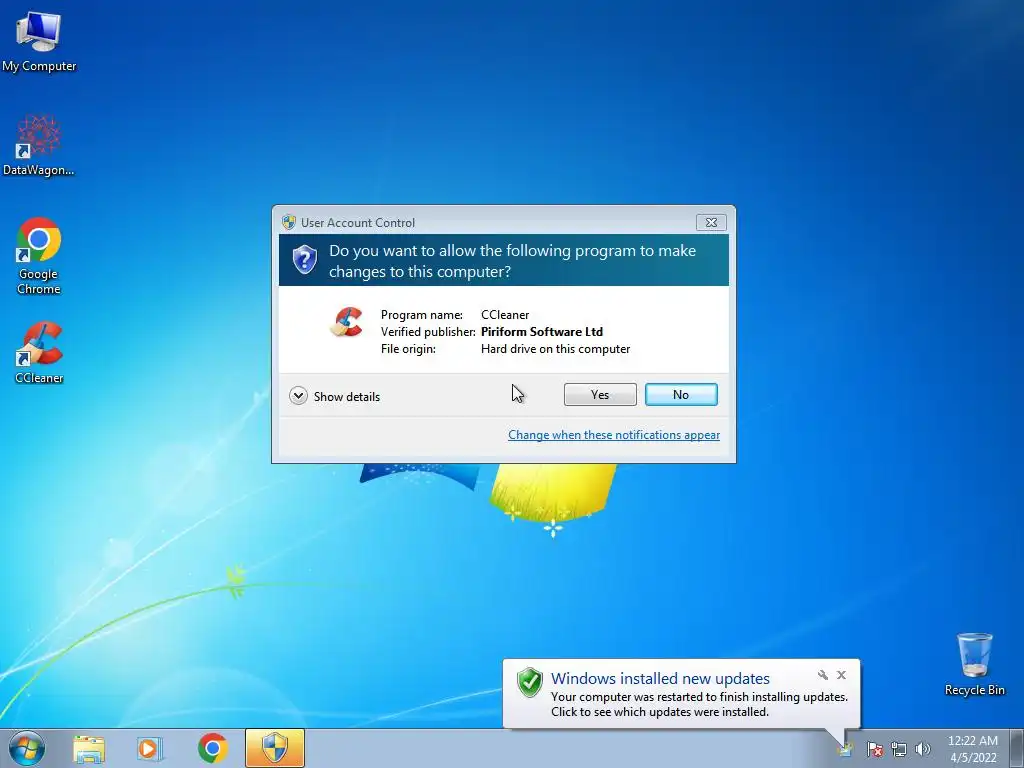The height and width of the screenshot is (768, 1024).
Task: Select the CCleaner desktop shortcut
Action: [x=39, y=353]
